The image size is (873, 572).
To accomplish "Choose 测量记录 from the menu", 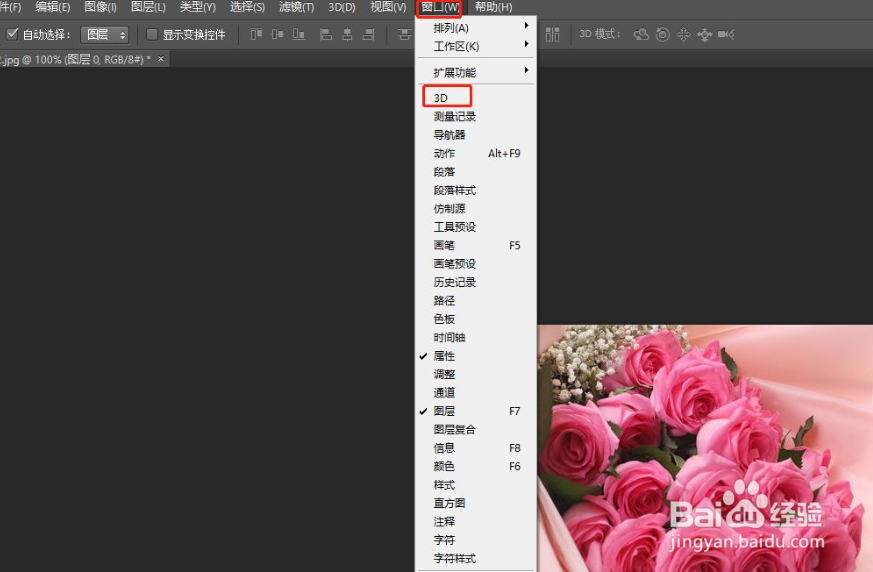I will point(476,116).
